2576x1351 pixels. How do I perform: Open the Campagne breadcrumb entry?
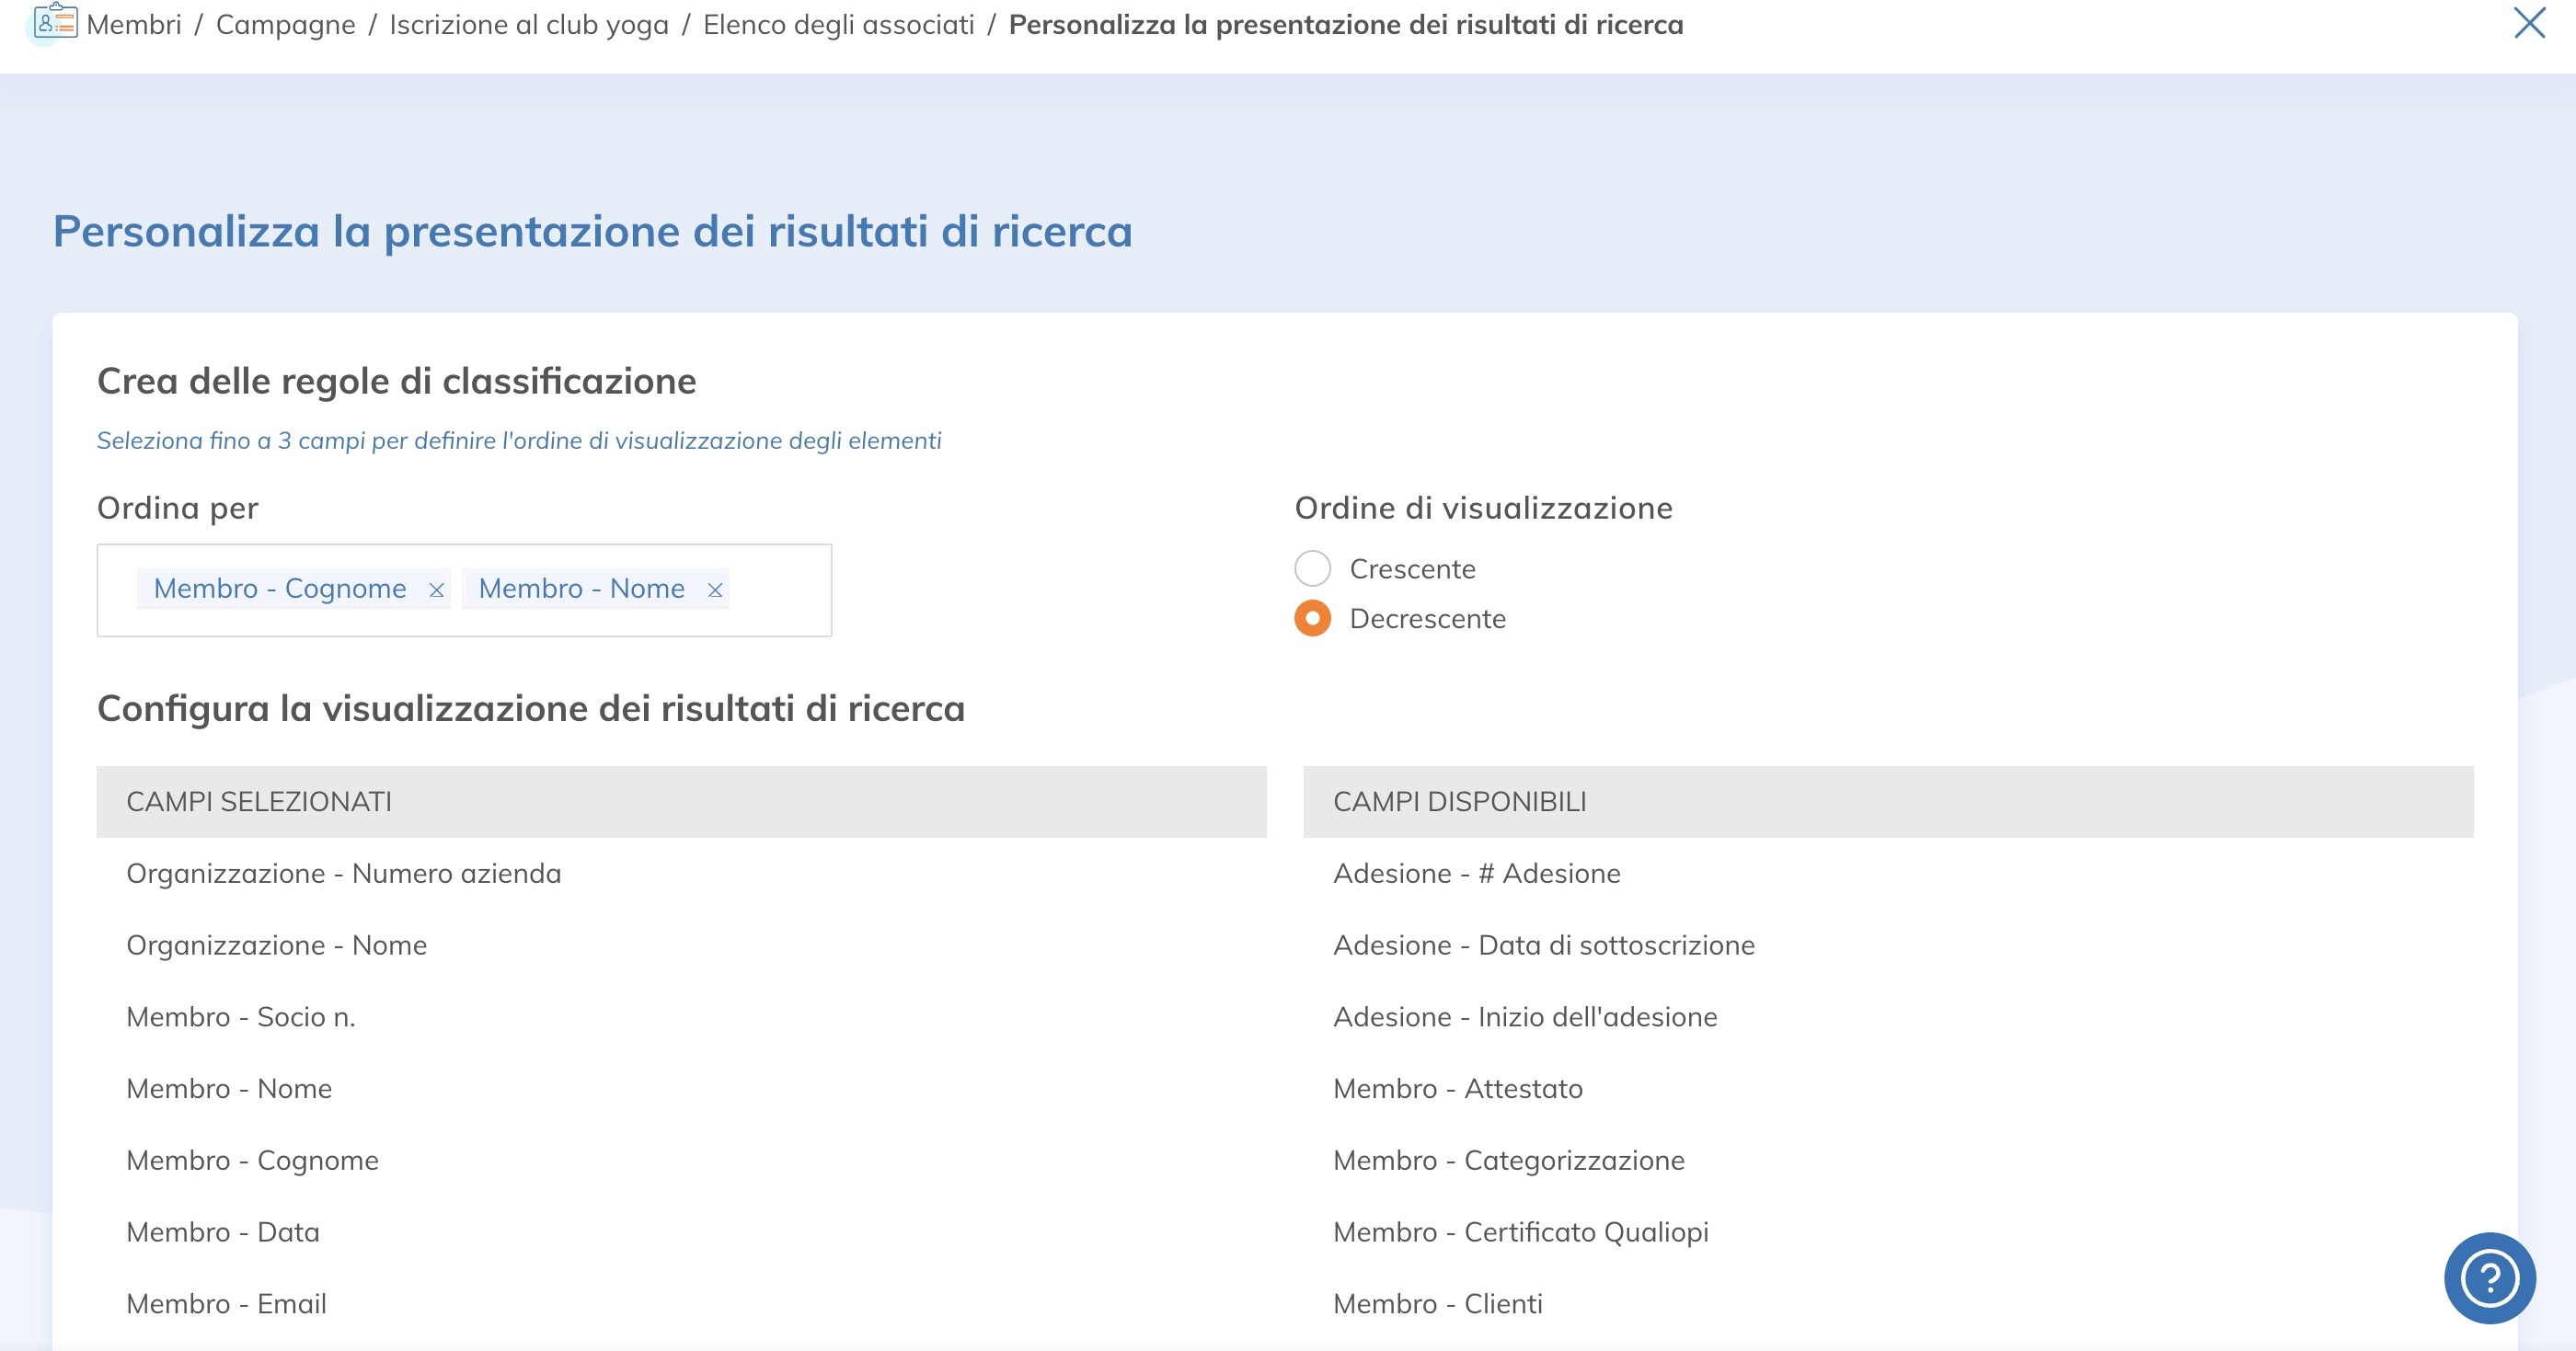(285, 24)
